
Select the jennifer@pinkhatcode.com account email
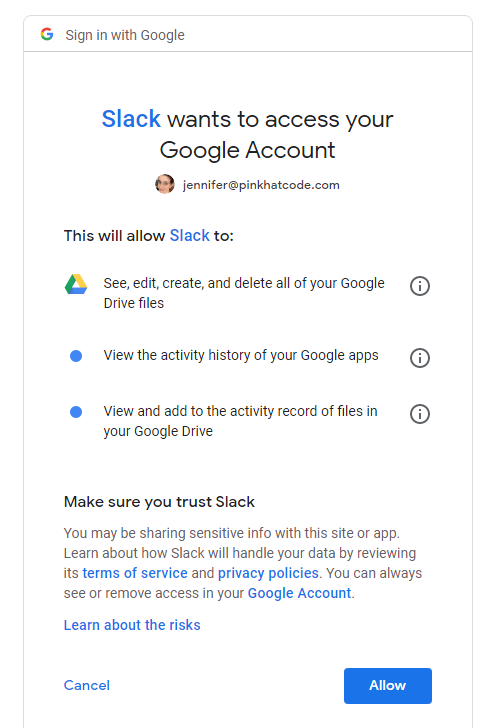pos(261,185)
